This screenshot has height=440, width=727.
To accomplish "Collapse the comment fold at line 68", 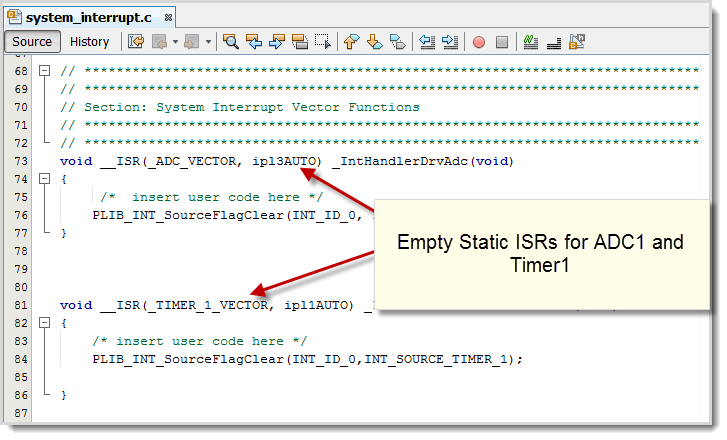I will (x=44, y=70).
